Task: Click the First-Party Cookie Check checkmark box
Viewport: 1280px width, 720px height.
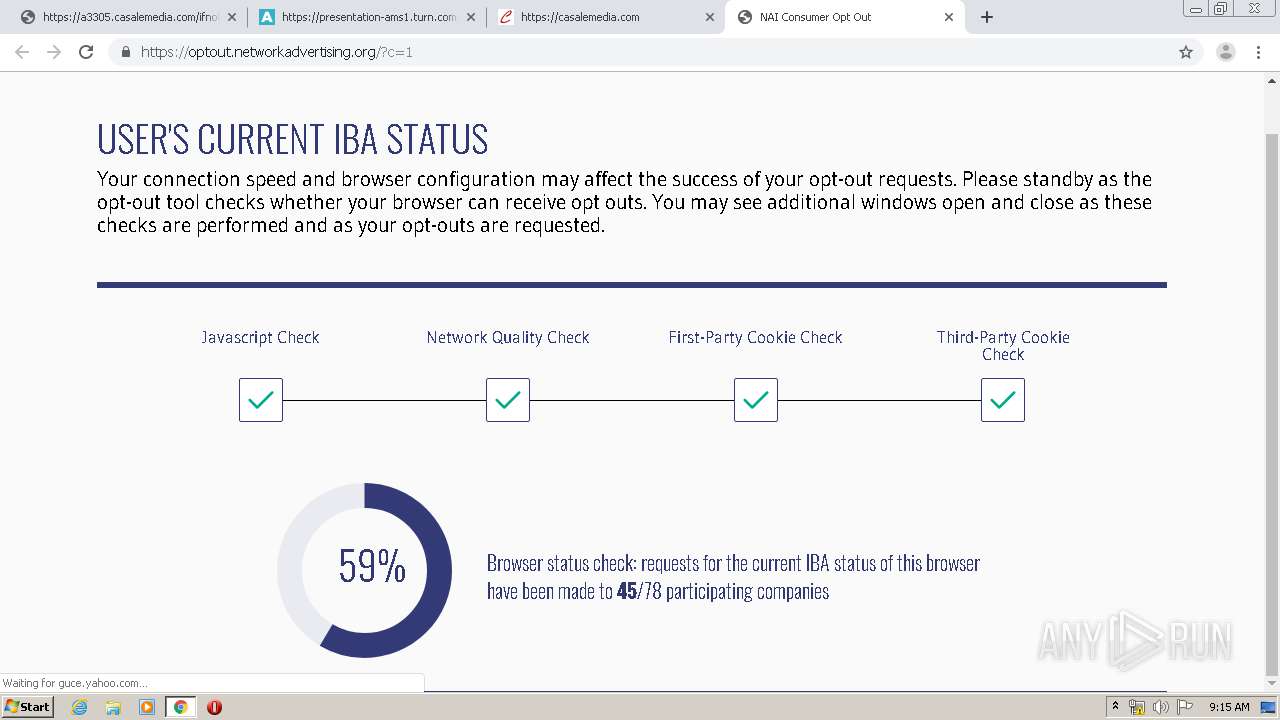Action: pos(756,400)
